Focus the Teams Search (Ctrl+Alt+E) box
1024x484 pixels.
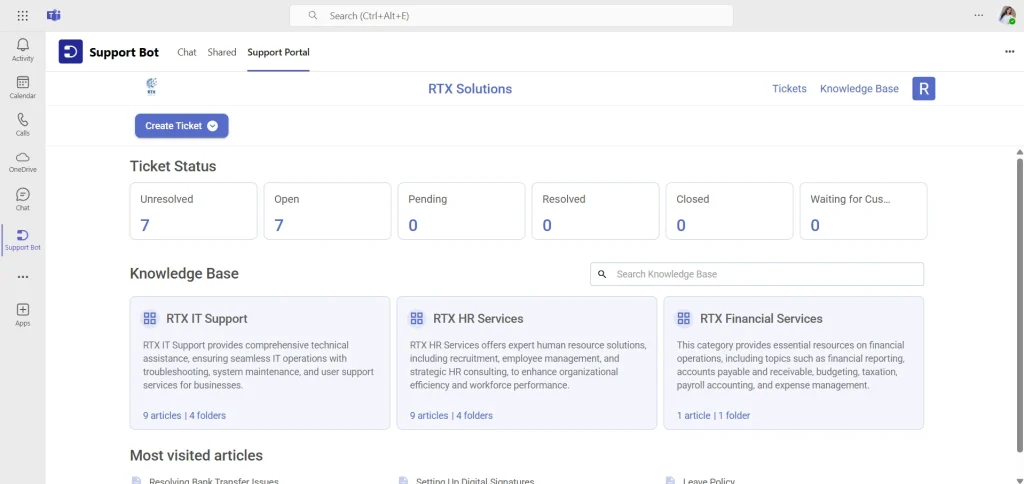coord(511,15)
